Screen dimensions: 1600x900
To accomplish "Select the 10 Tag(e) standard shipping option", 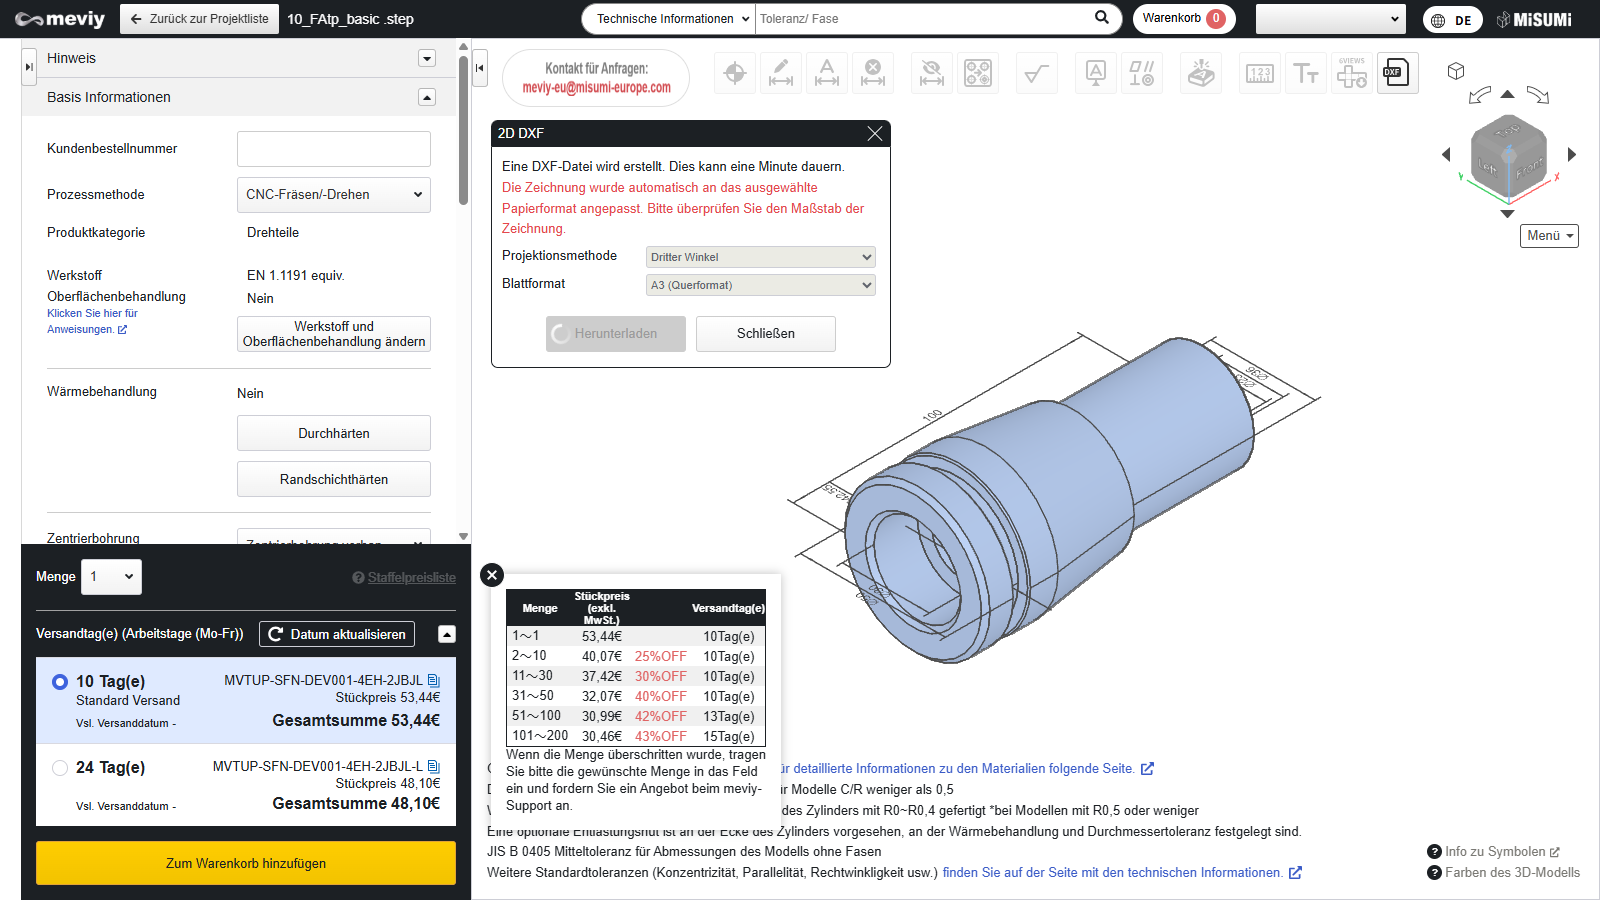I will tap(60, 682).
